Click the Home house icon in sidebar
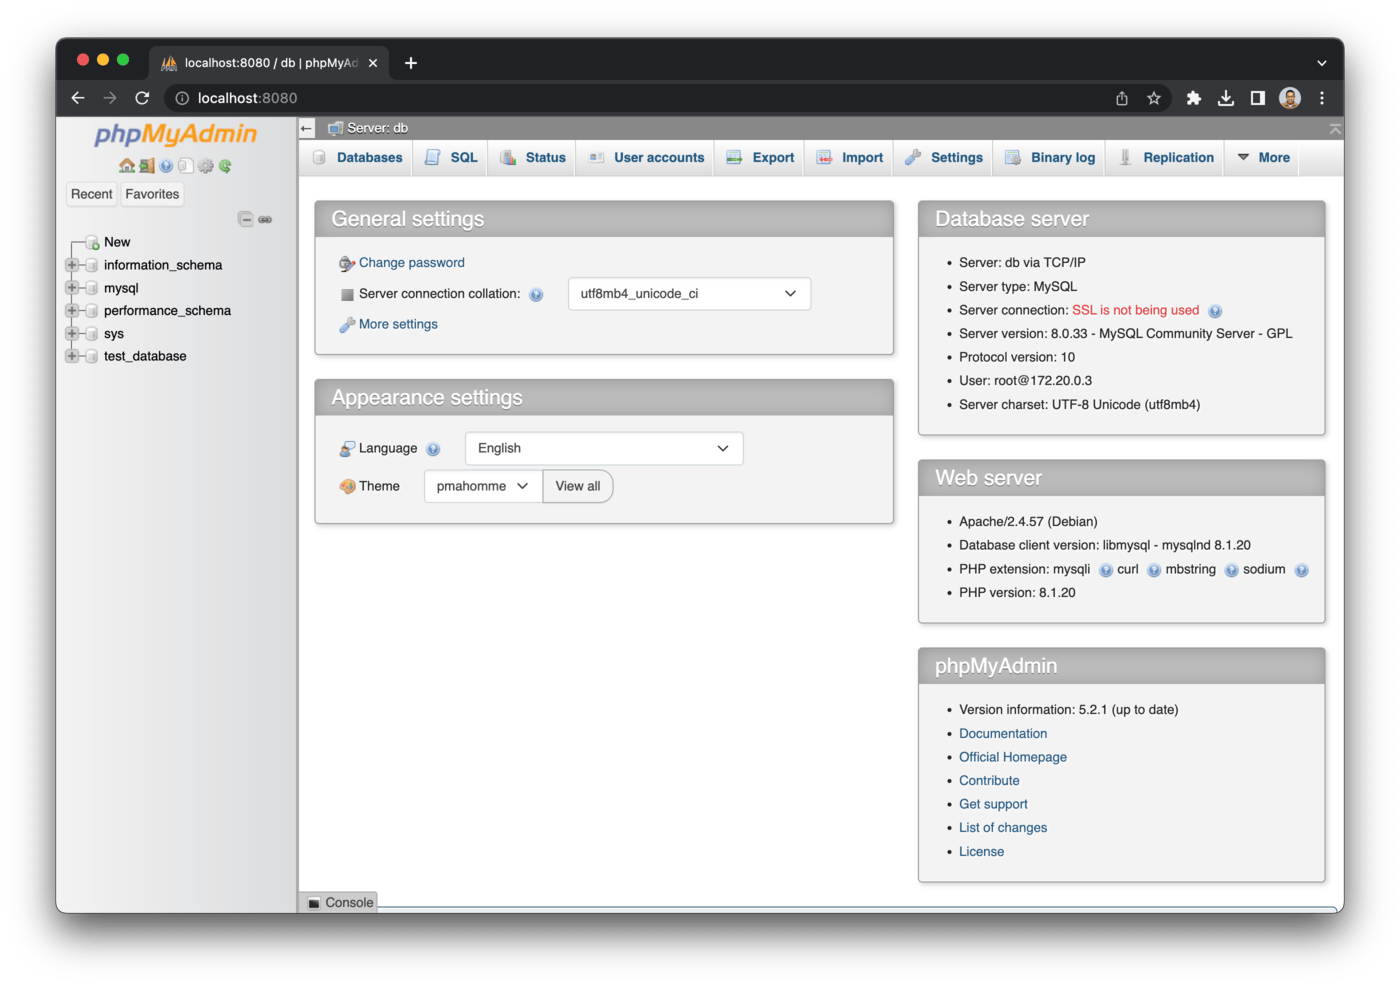Image resolution: width=1400 pixels, height=987 pixels. [126, 166]
